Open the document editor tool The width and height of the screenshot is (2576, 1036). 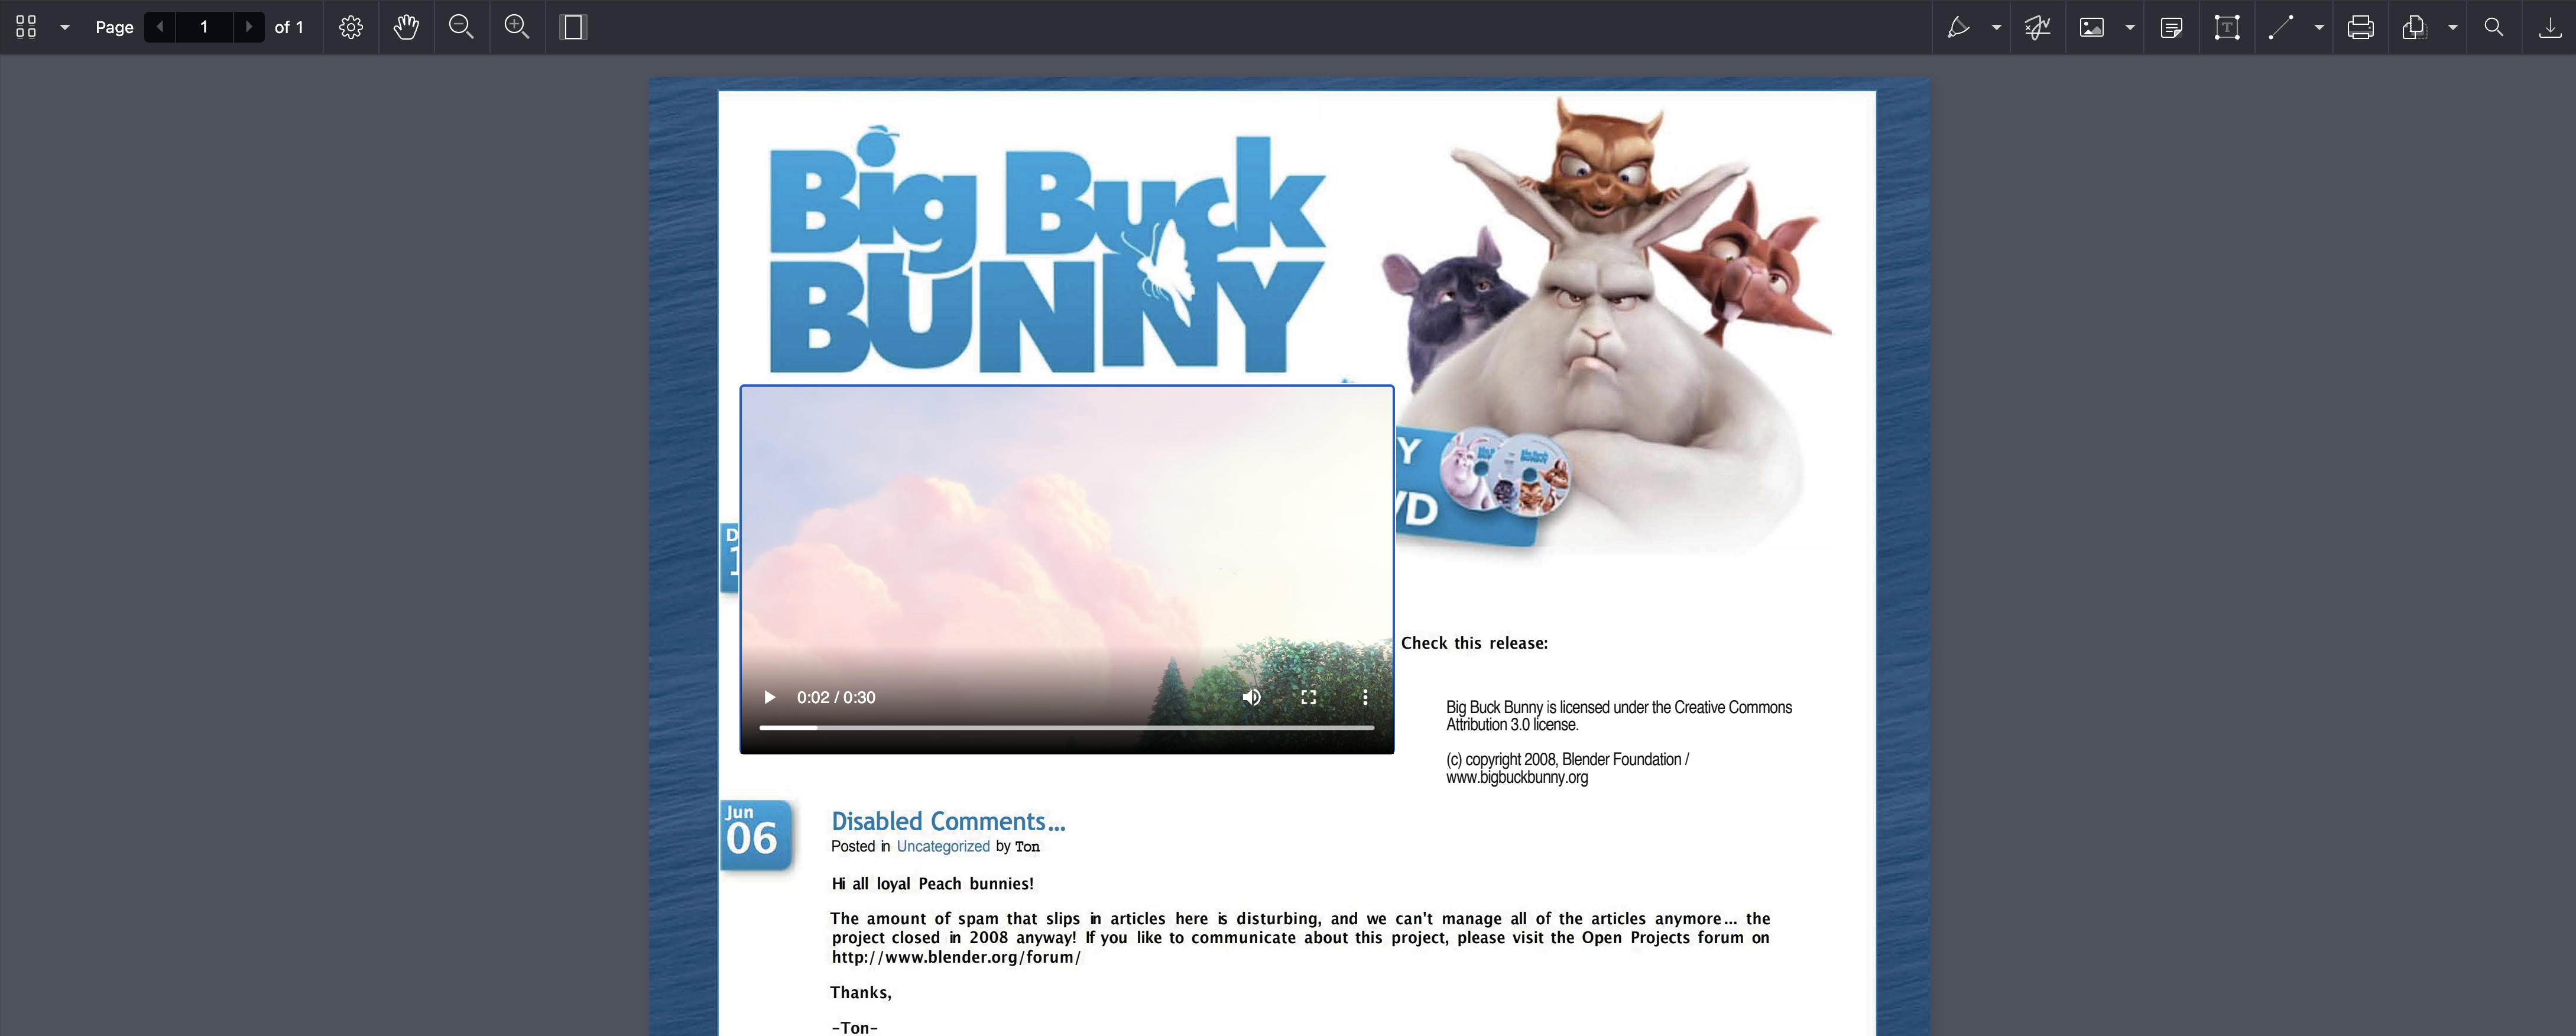[2413, 27]
